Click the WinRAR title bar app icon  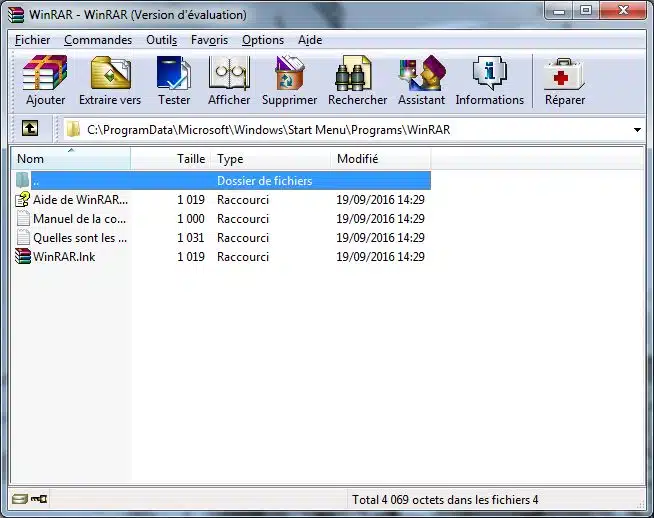coord(16,15)
